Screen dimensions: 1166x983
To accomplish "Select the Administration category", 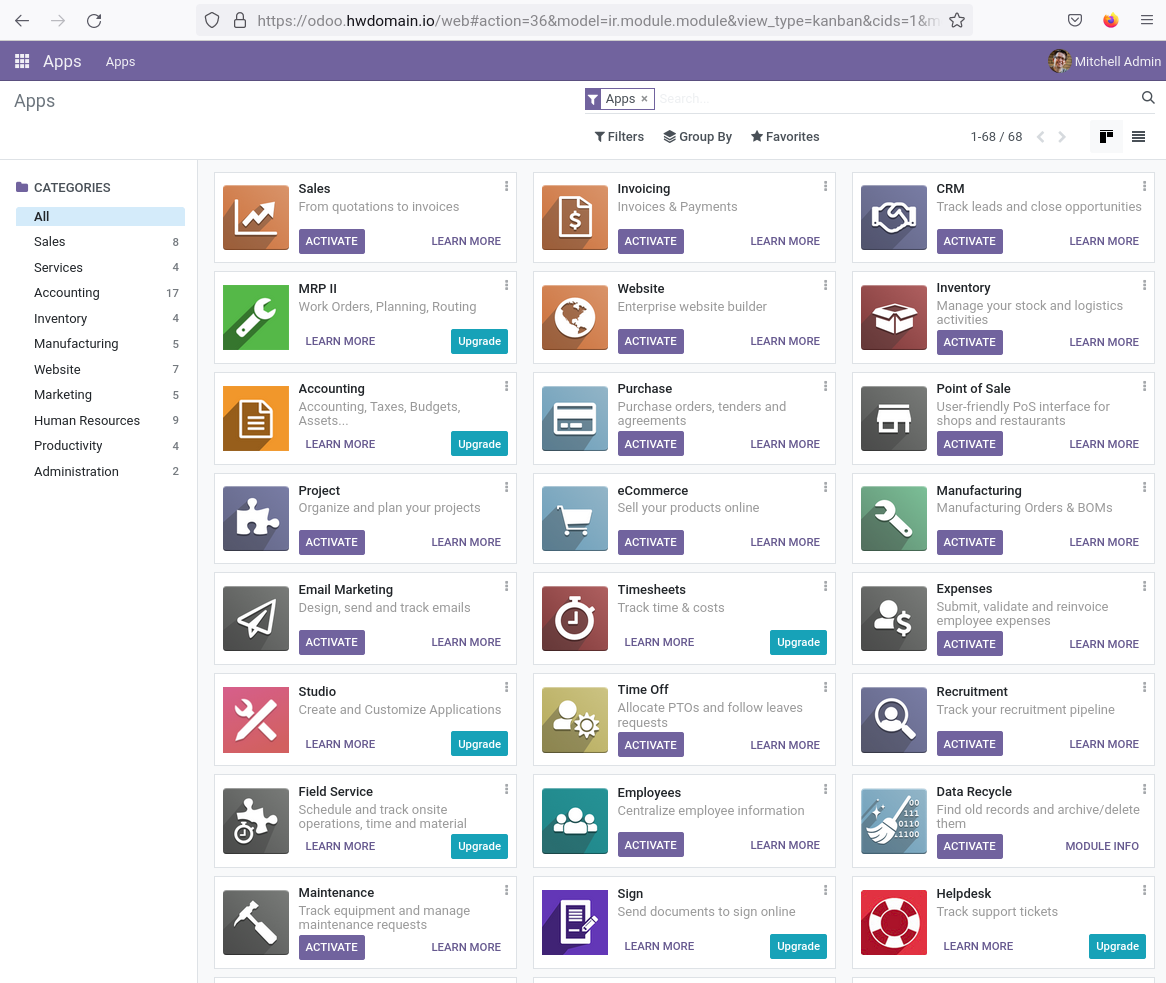I will [x=100, y=471].
